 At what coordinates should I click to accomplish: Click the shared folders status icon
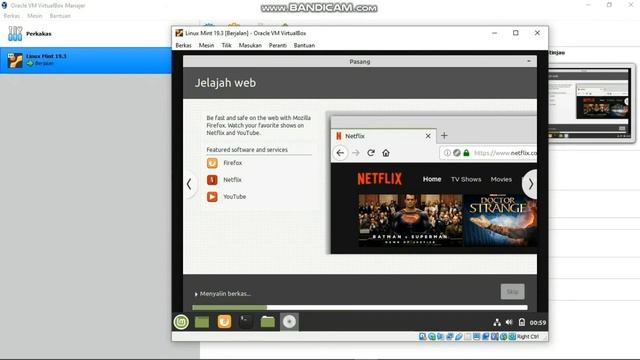[468, 337]
